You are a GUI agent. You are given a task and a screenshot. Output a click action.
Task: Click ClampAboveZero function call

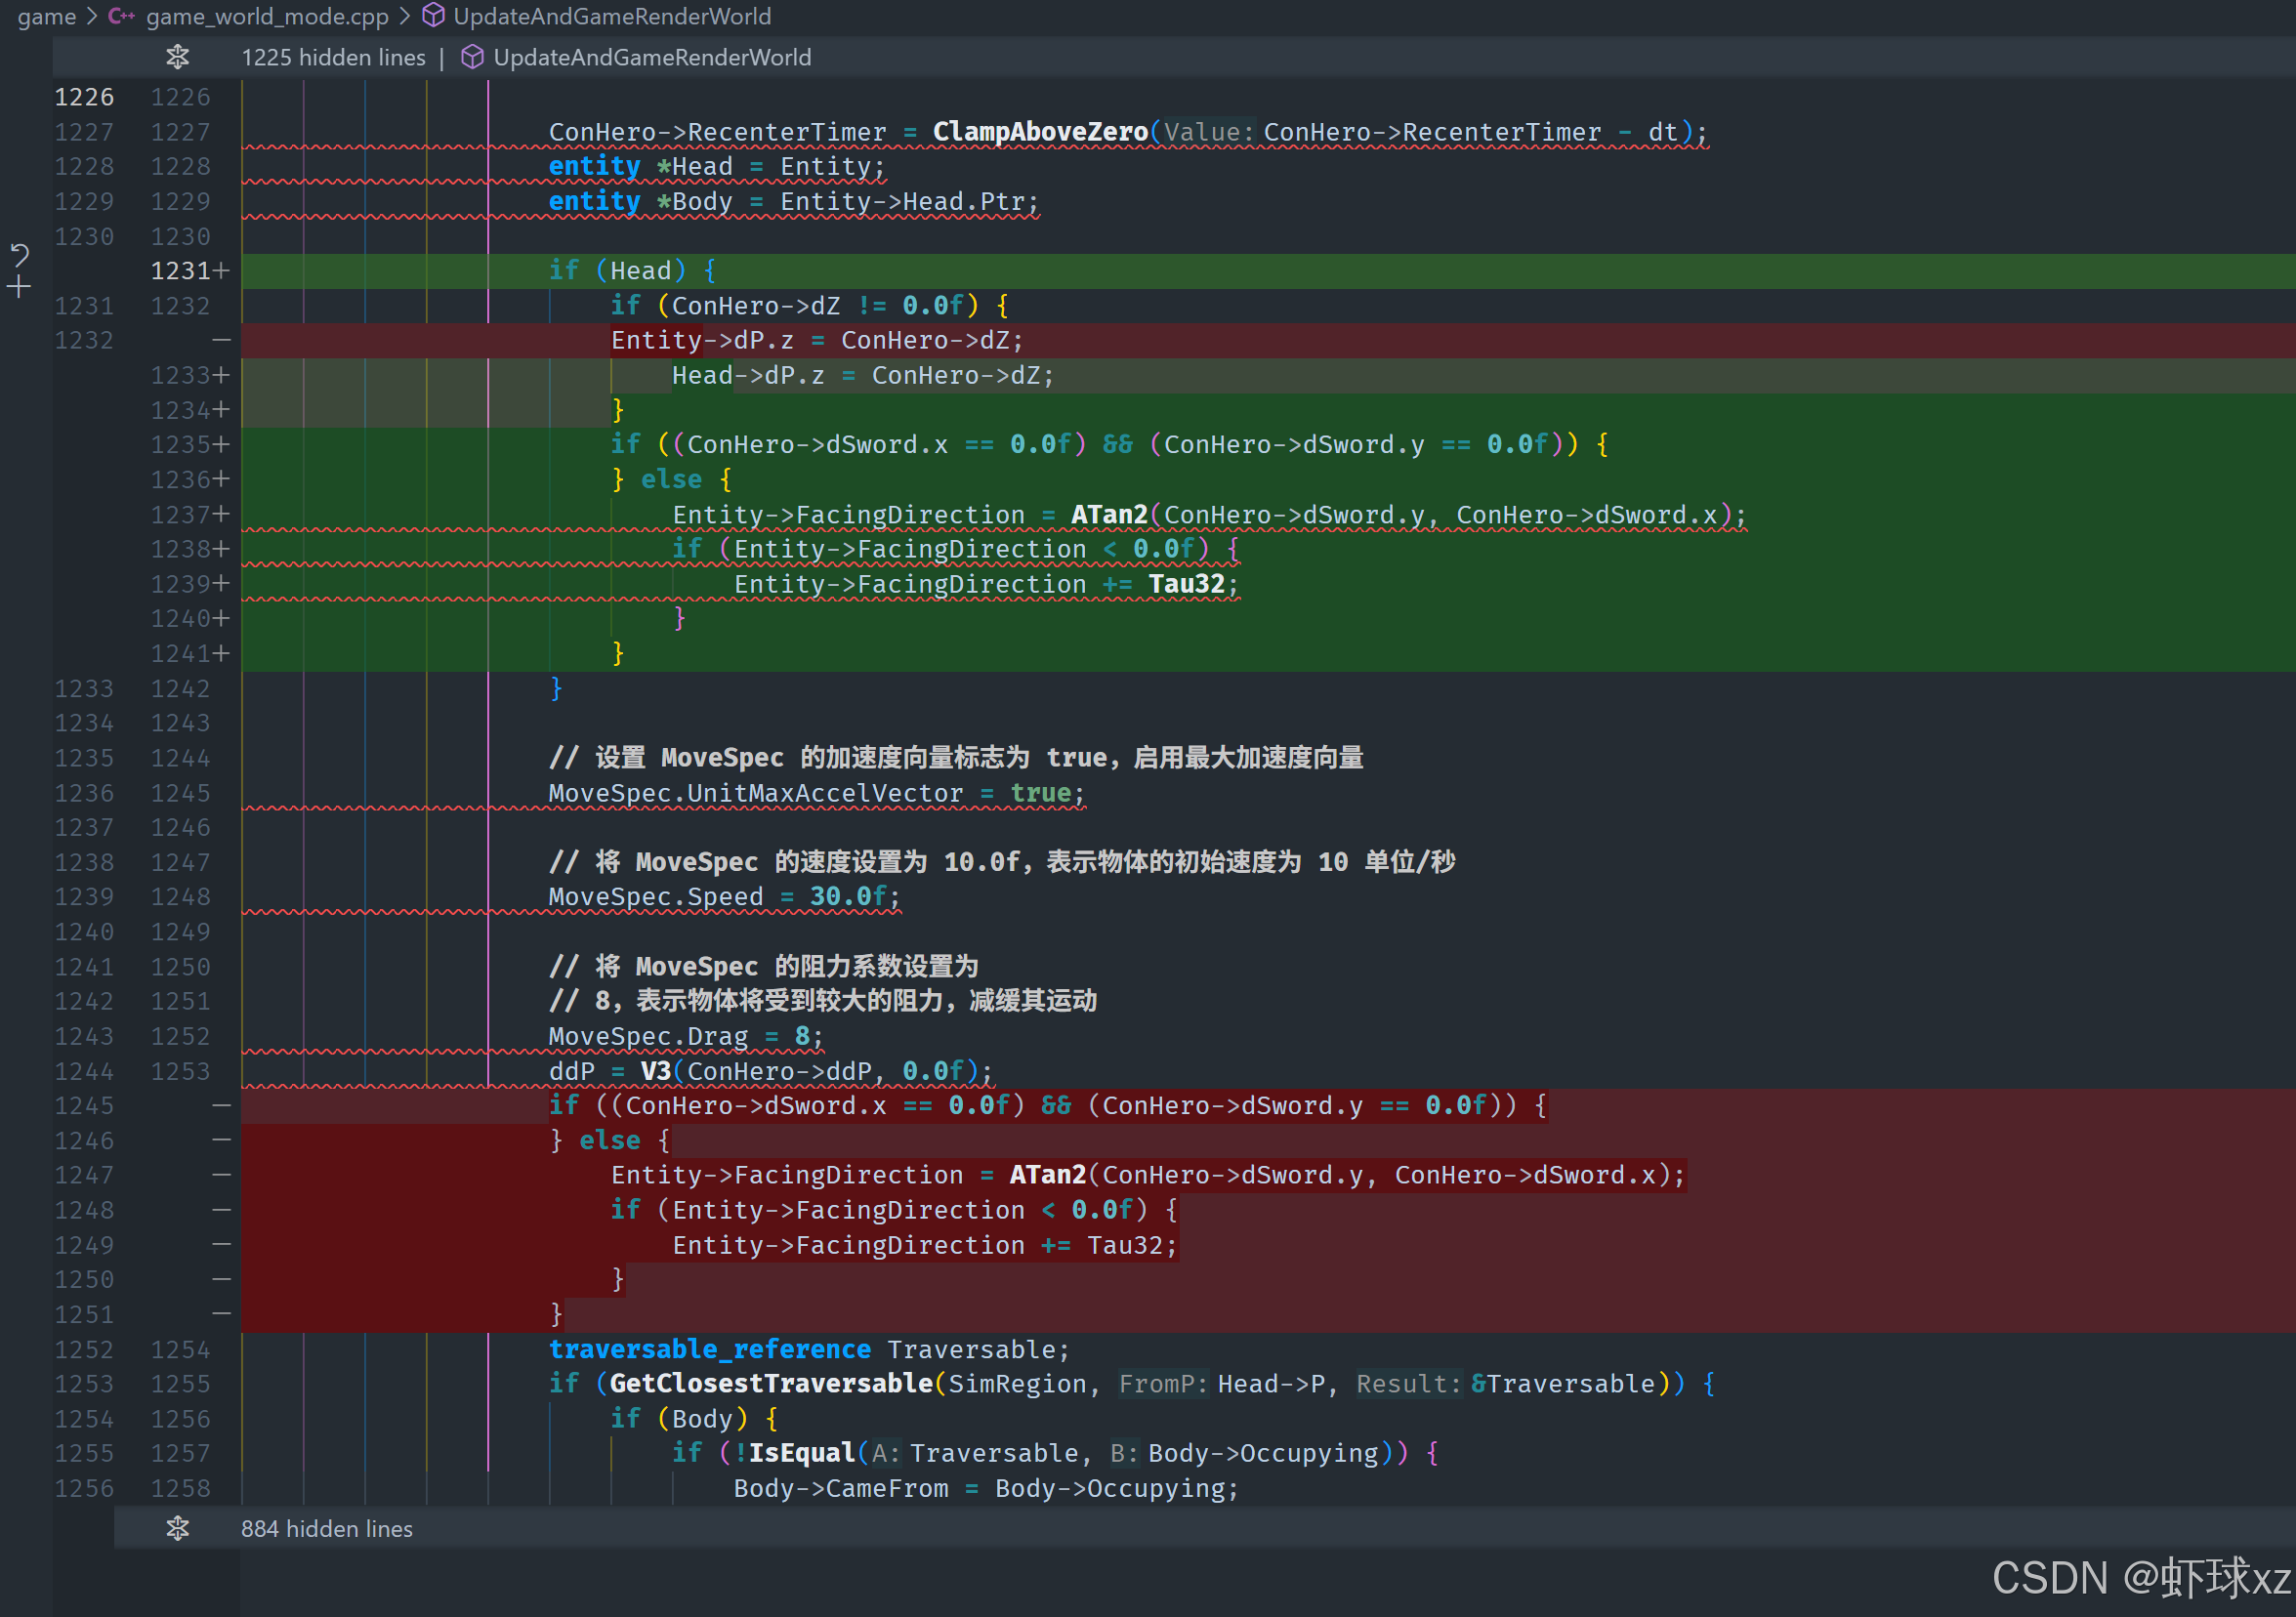1039,132
